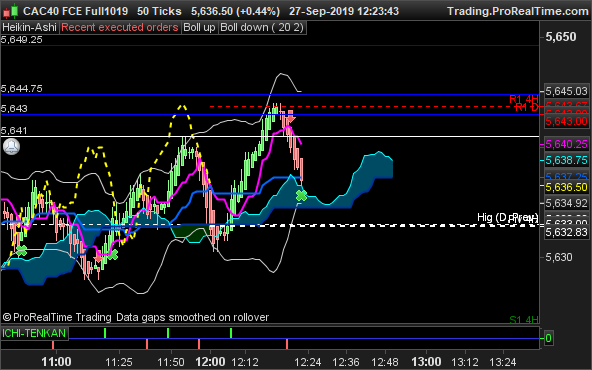The height and width of the screenshot is (370, 592).
Task: Click the 50 Ticks timeframe in title bar
Action: coord(159,11)
